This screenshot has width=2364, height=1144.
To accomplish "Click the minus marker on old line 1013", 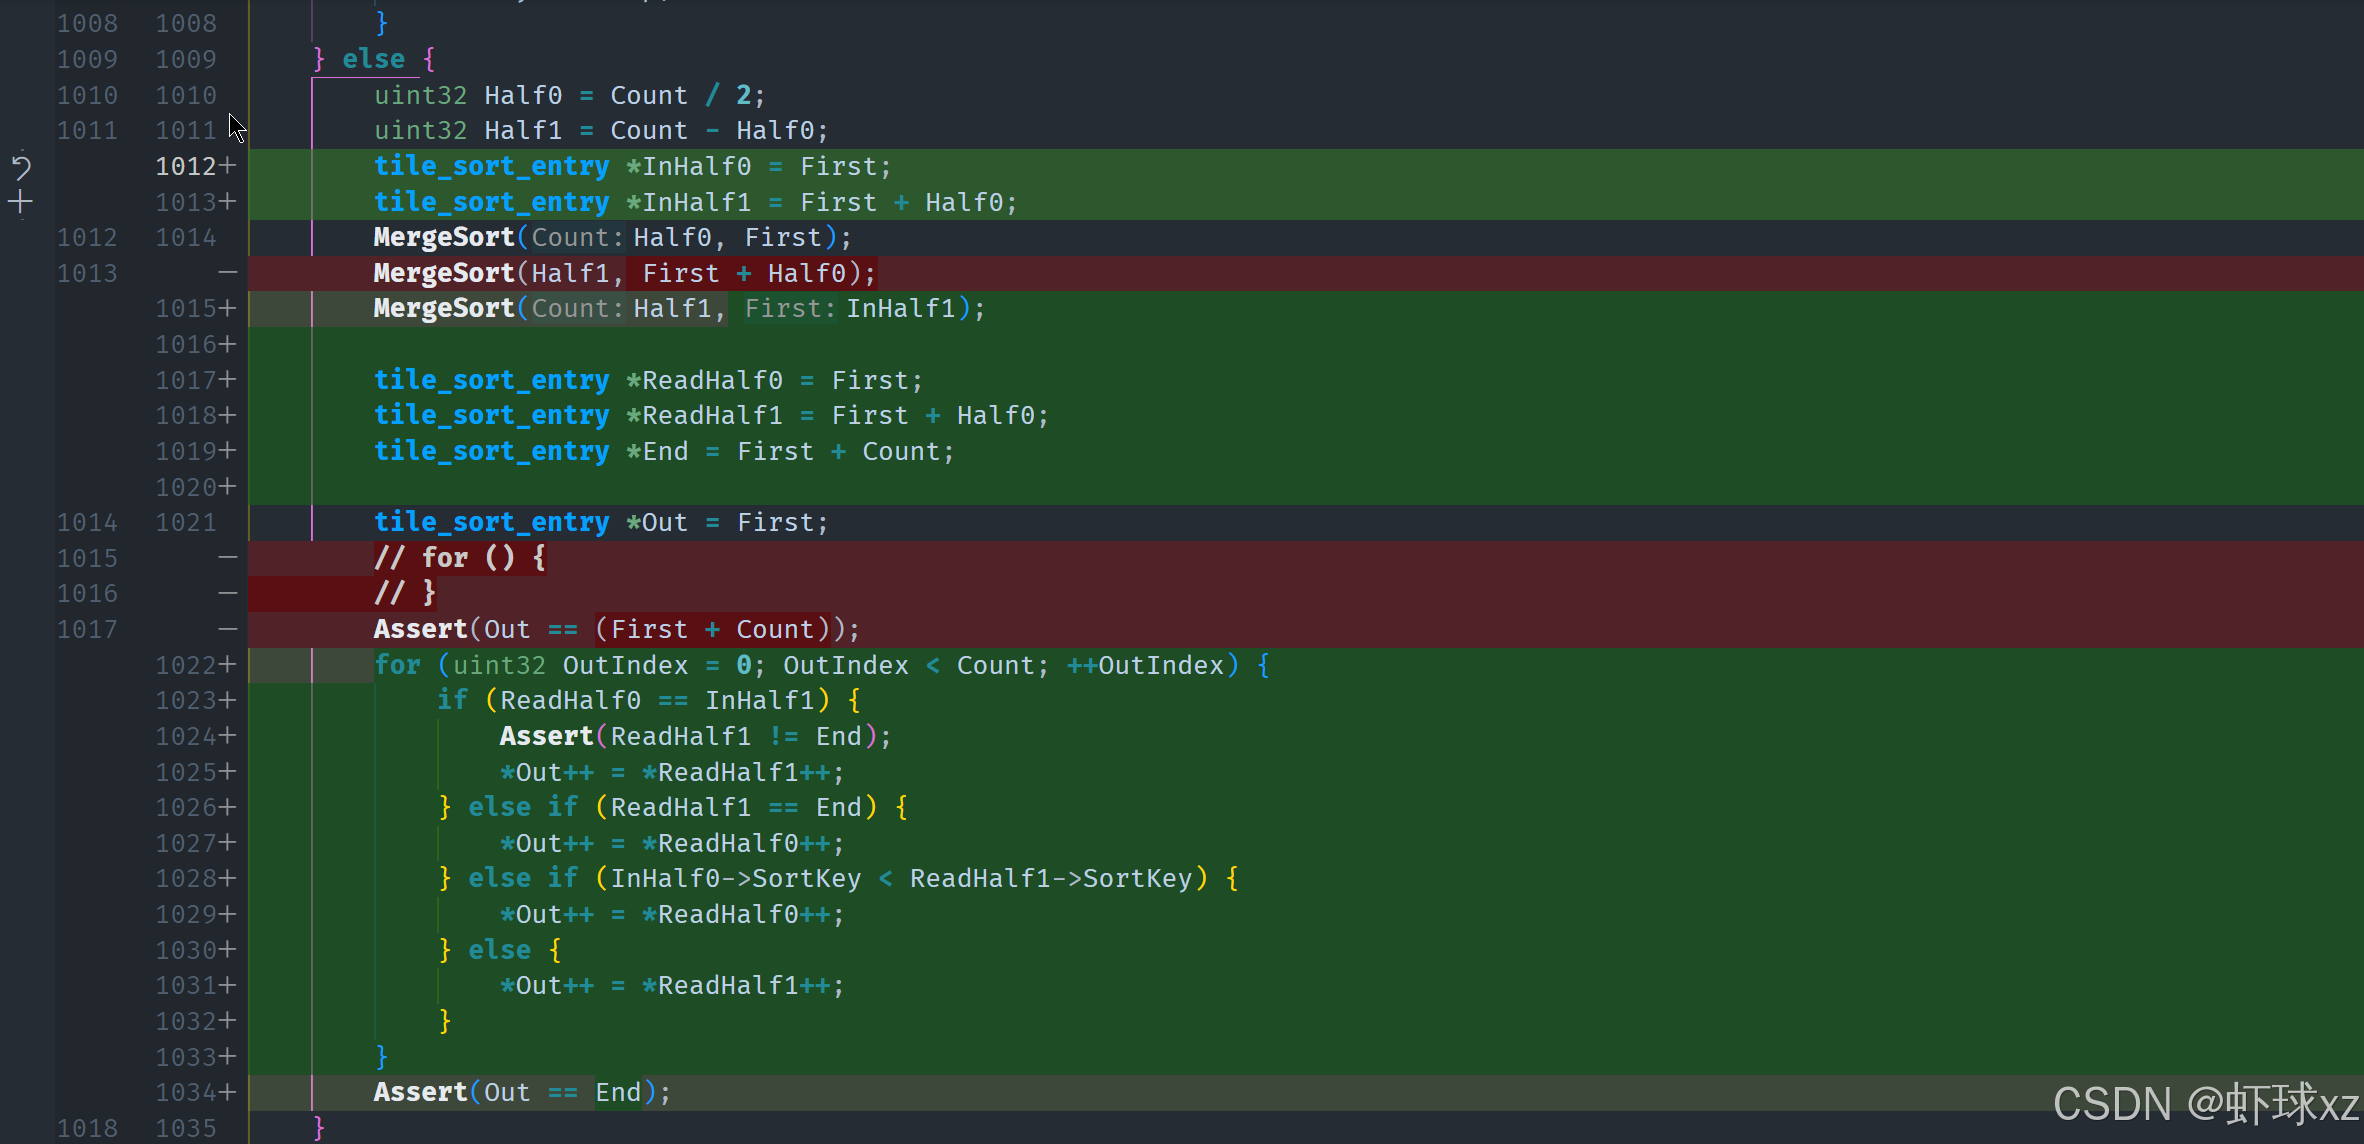I will point(228,273).
